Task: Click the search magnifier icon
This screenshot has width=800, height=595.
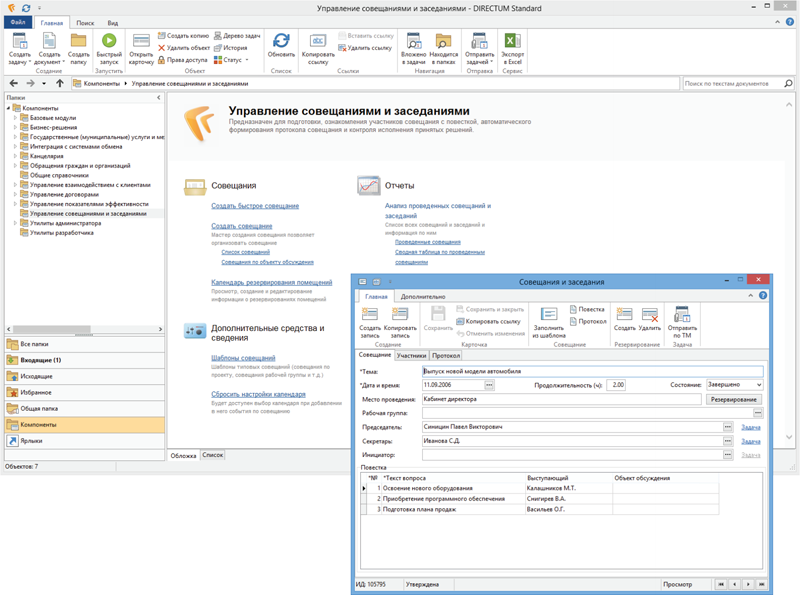Action: pyautogui.click(x=788, y=83)
